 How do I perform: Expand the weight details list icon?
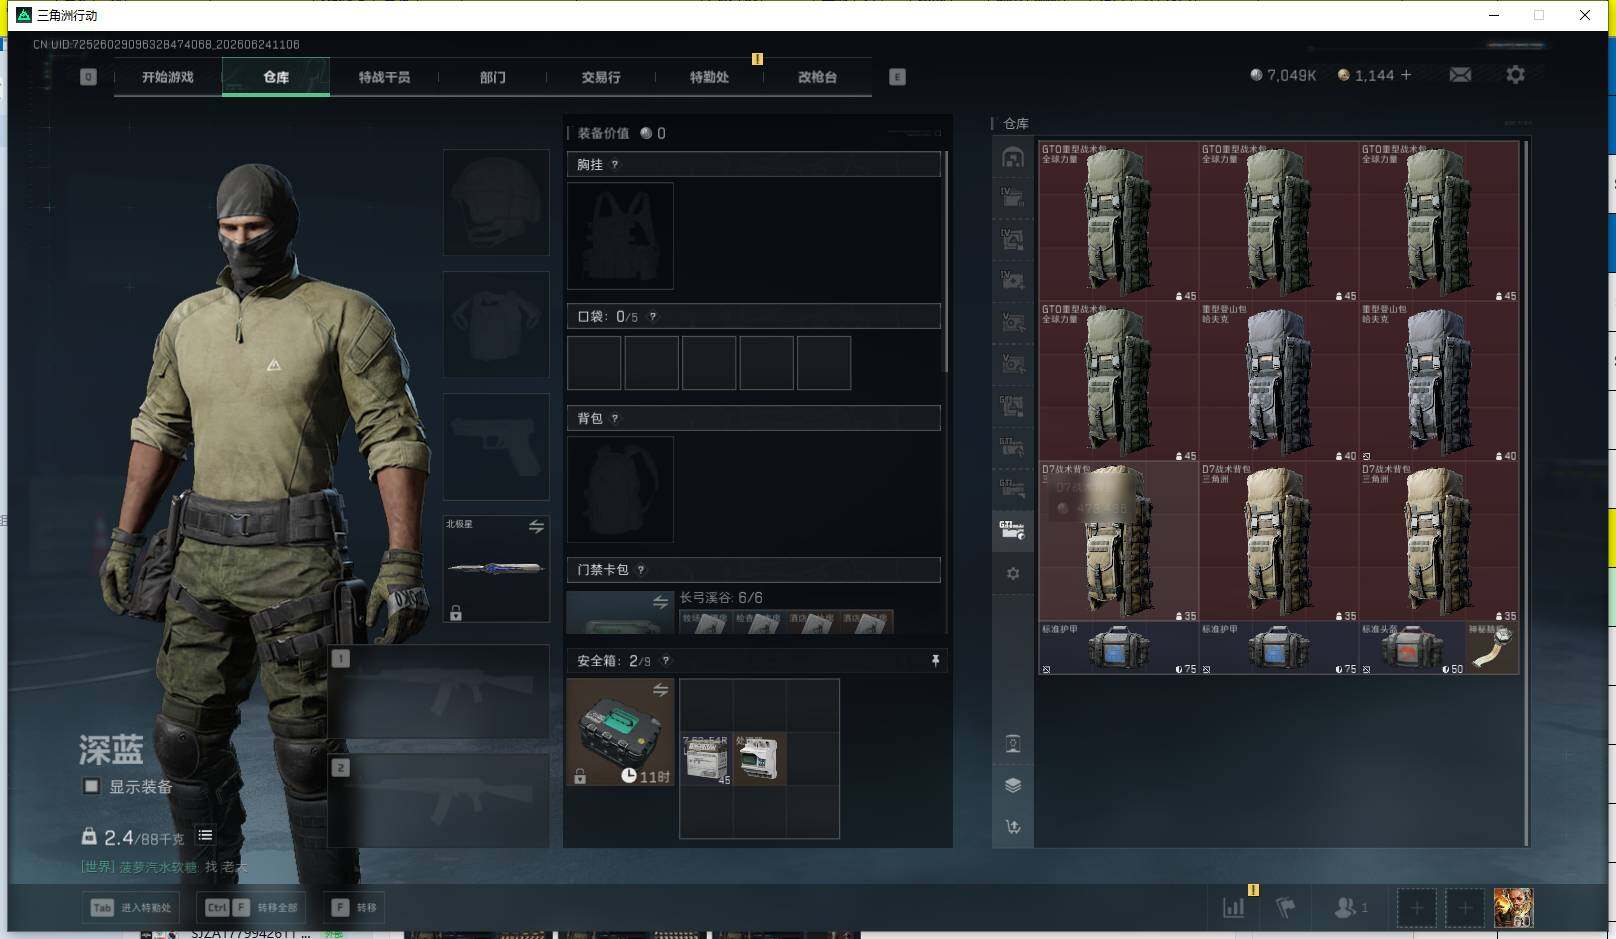[x=205, y=835]
